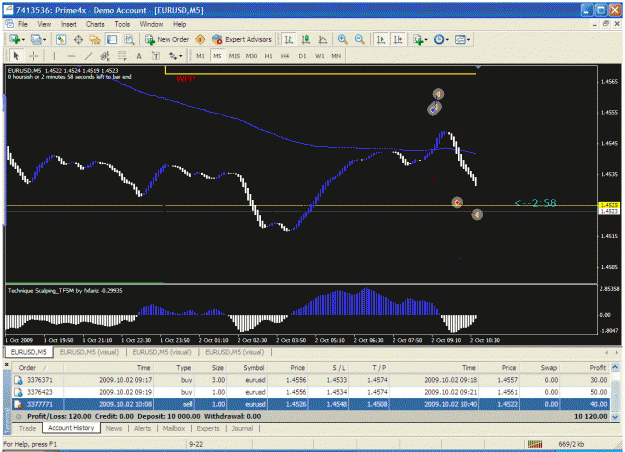Switch to M30 timeframe

tap(251, 56)
